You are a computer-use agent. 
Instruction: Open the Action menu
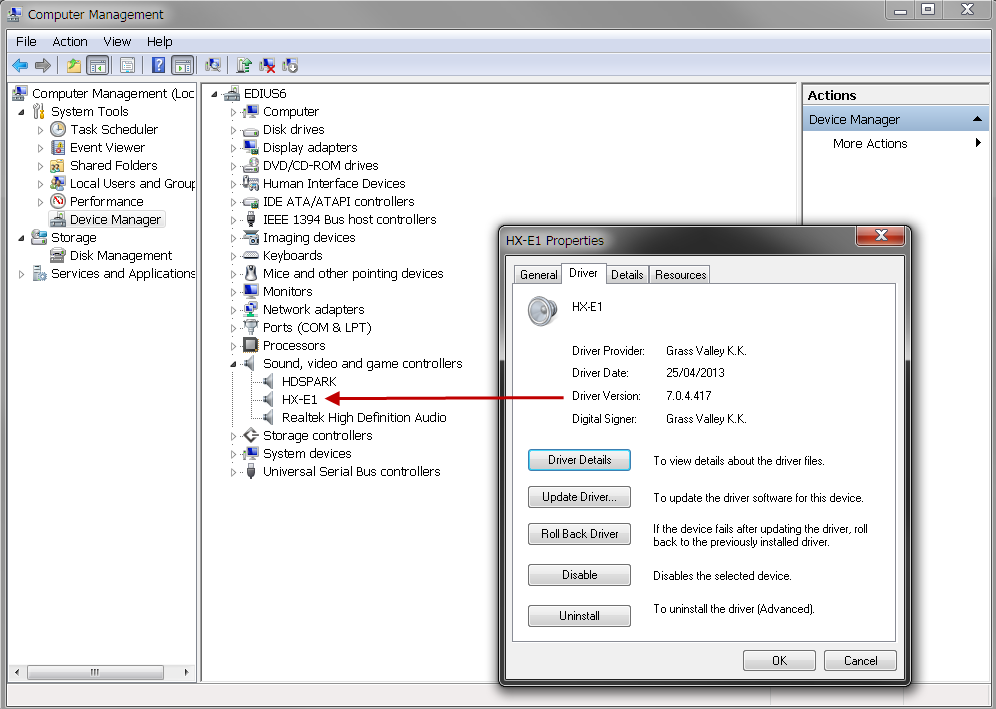[70, 41]
